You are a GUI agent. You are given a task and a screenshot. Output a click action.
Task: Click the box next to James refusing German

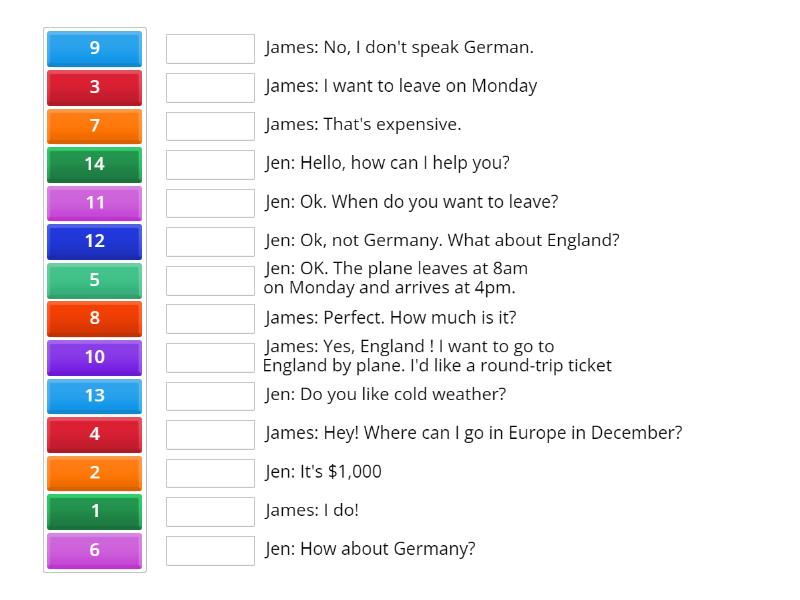(x=210, y=47)
